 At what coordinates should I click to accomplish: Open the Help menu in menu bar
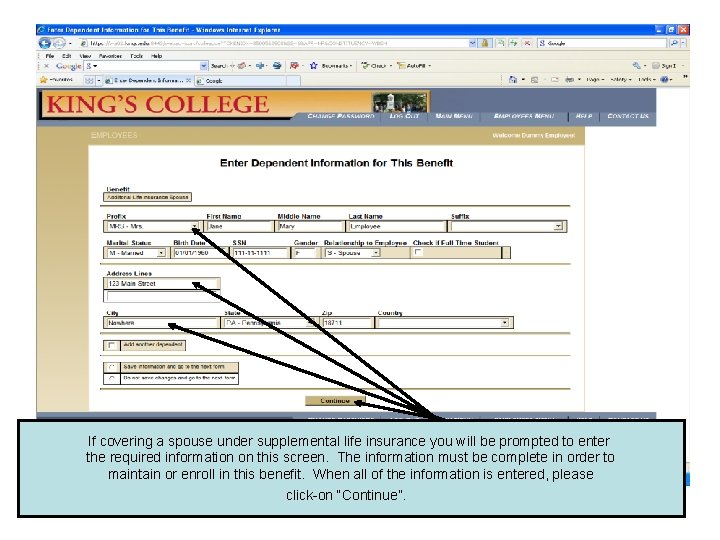[157, 56]
